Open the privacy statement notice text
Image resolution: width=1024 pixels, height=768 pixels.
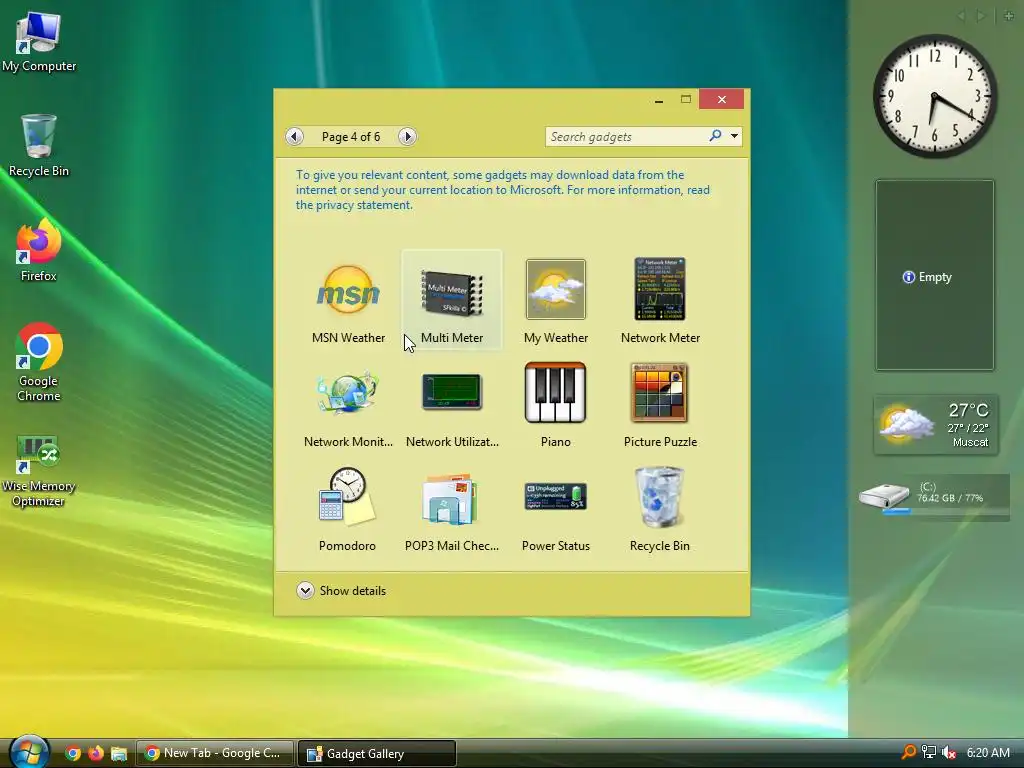coord(503,190)
